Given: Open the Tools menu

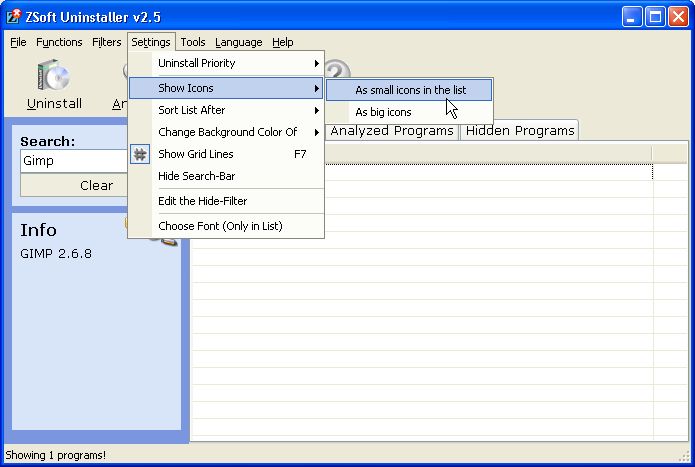Looking at the screenshot, I should tap(193, 42).
